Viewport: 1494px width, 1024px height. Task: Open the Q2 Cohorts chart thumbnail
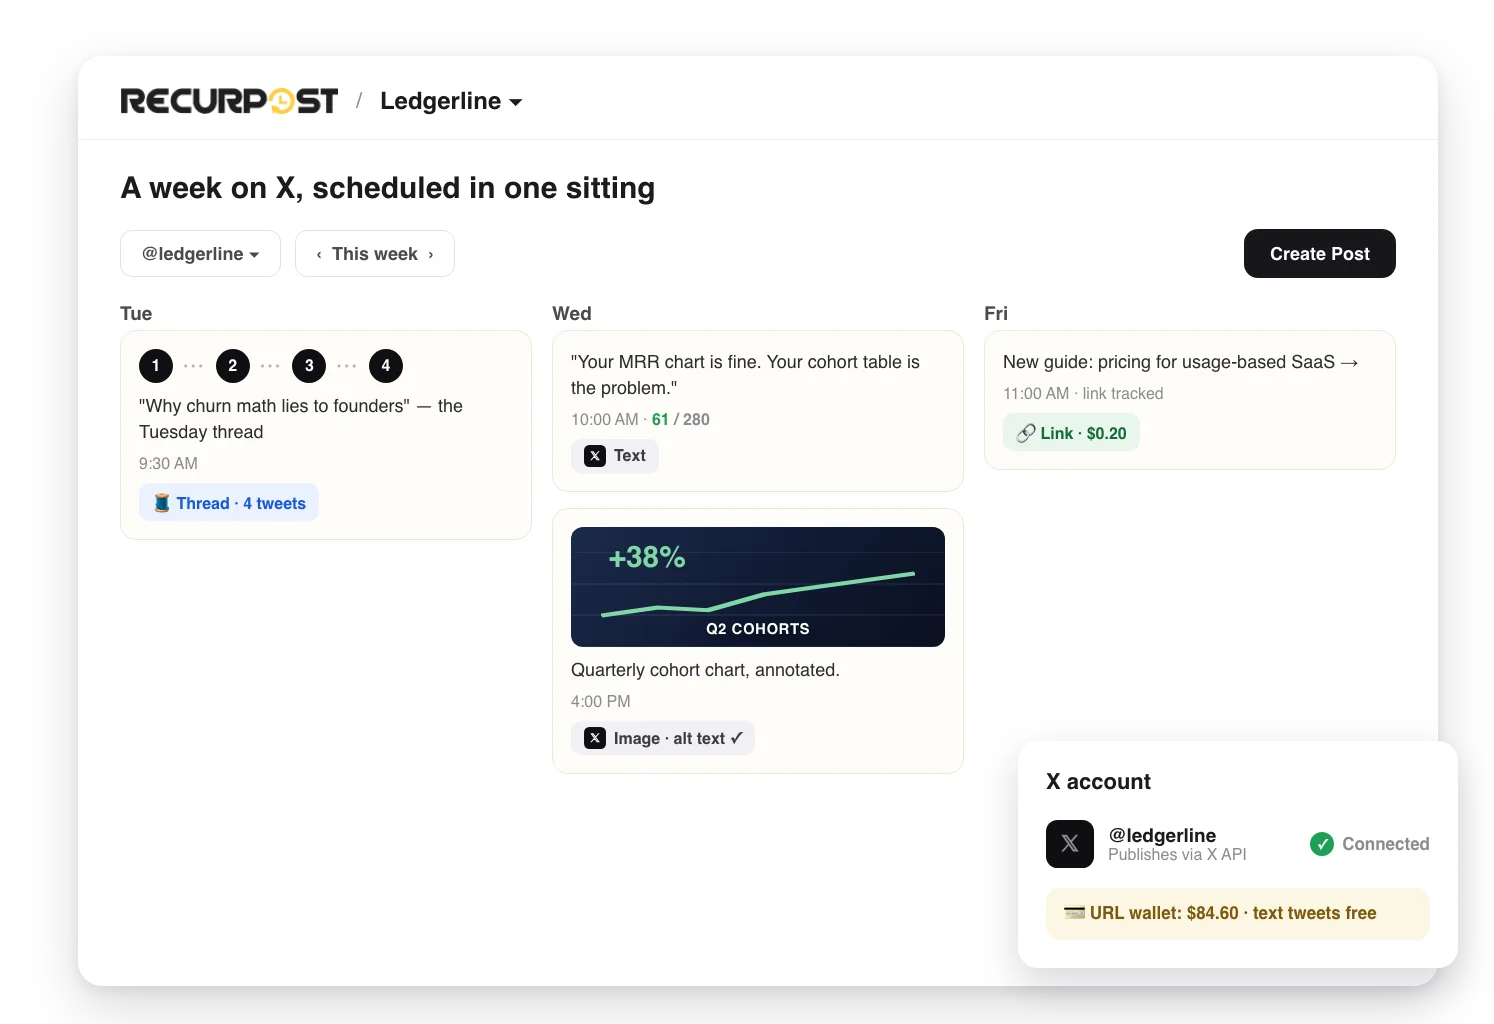click(758, 587)
